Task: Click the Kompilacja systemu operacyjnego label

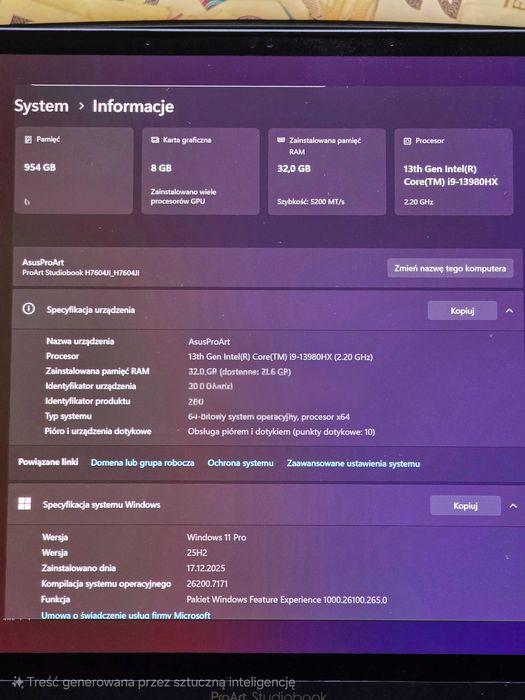Action: pos(106,583)
